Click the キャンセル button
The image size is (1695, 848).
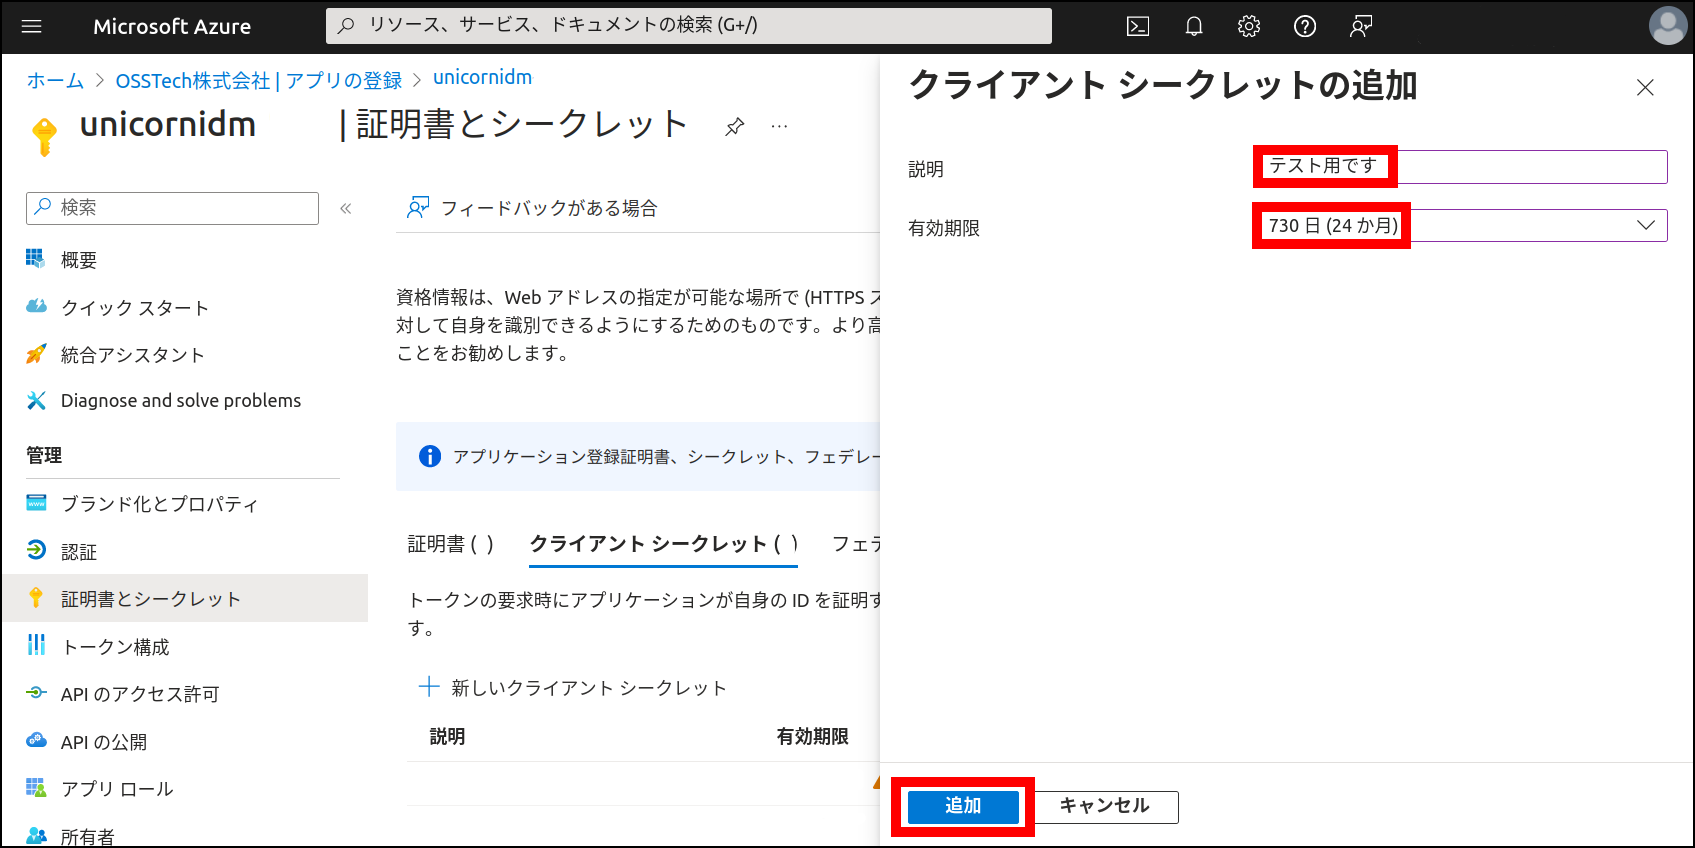pos(1105,806)
